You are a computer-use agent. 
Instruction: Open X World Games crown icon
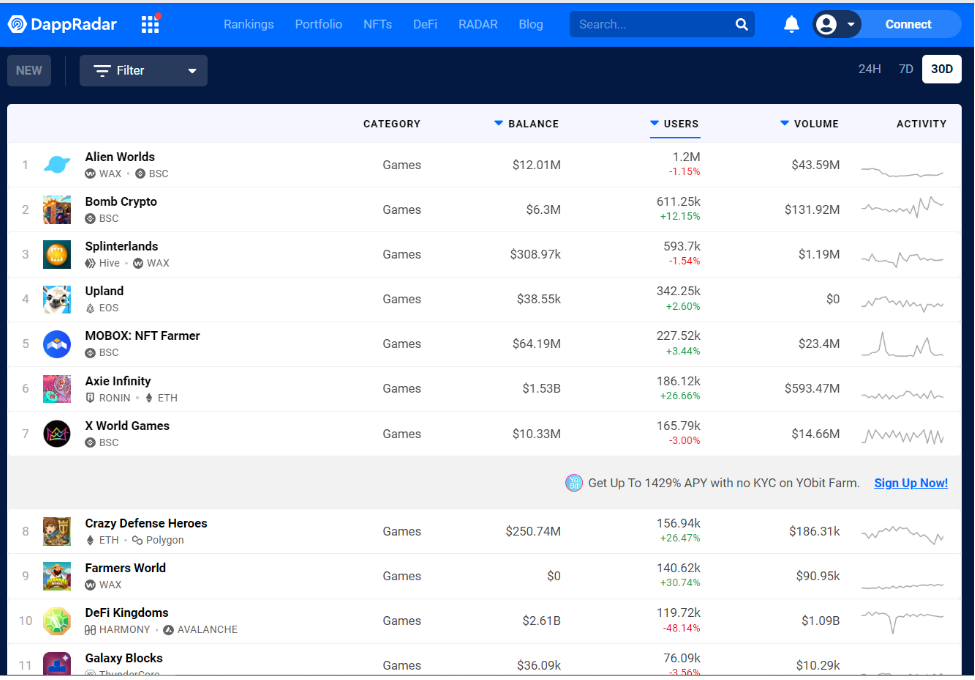pos(57,434)
